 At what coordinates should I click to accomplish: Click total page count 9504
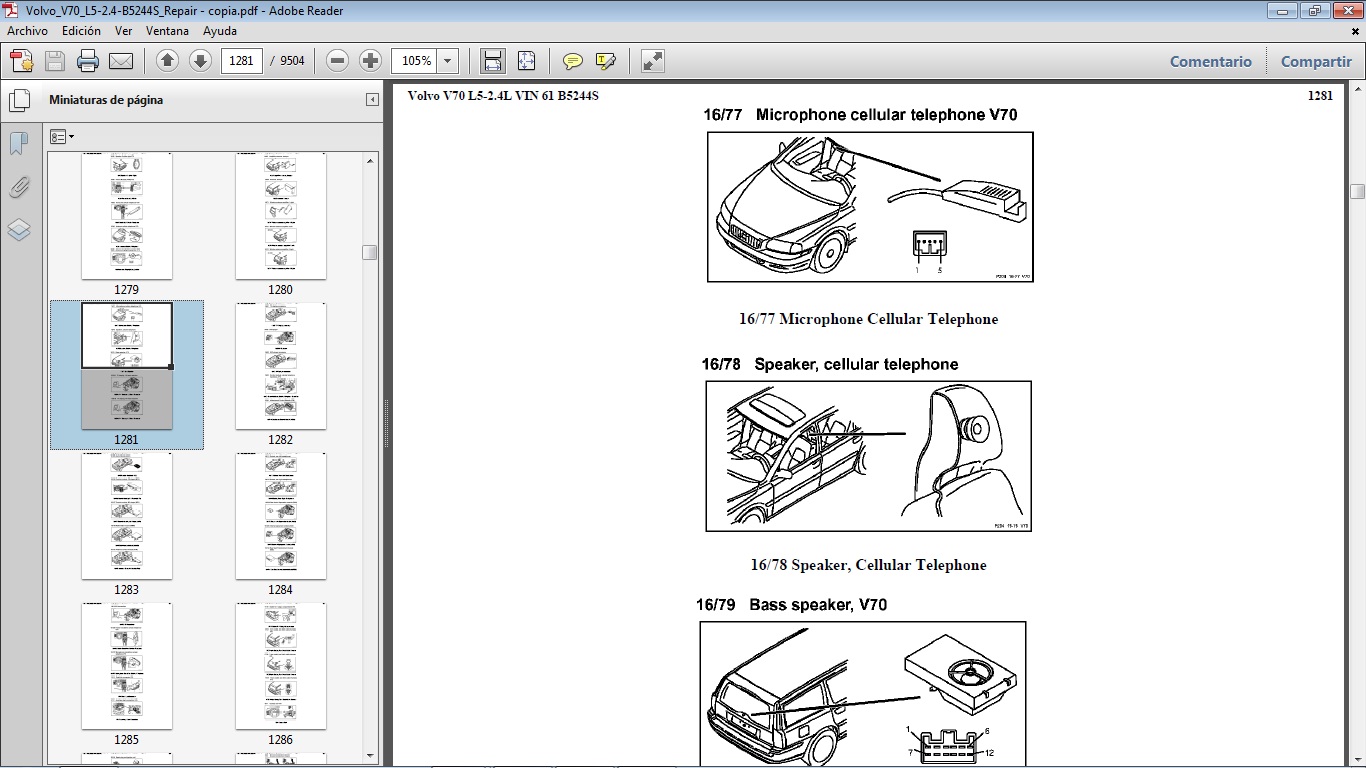[x=292, y=61]
